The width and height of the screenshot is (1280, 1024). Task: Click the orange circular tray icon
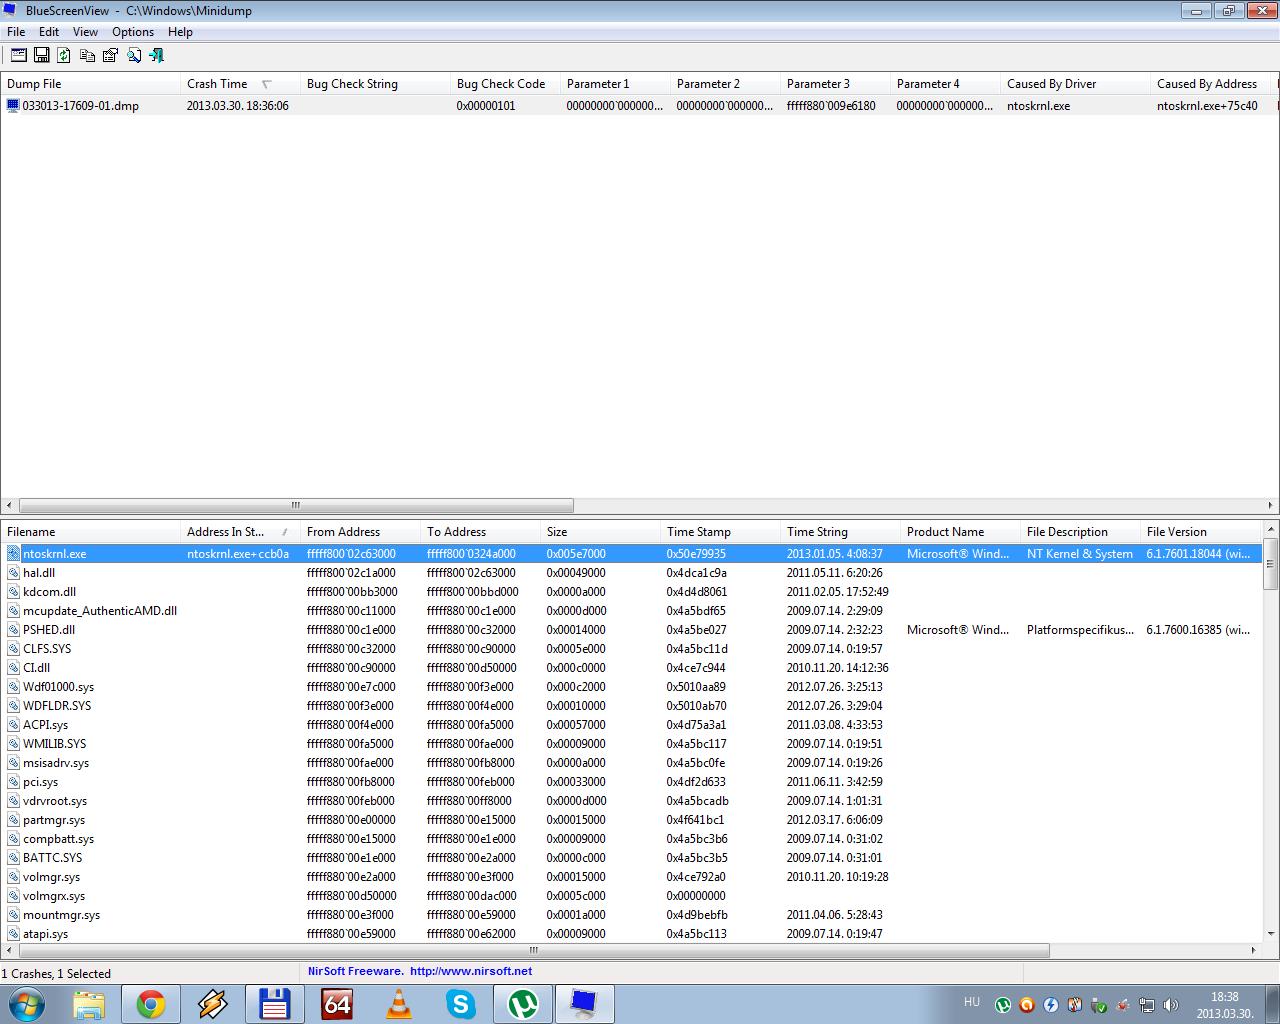1027,1005
